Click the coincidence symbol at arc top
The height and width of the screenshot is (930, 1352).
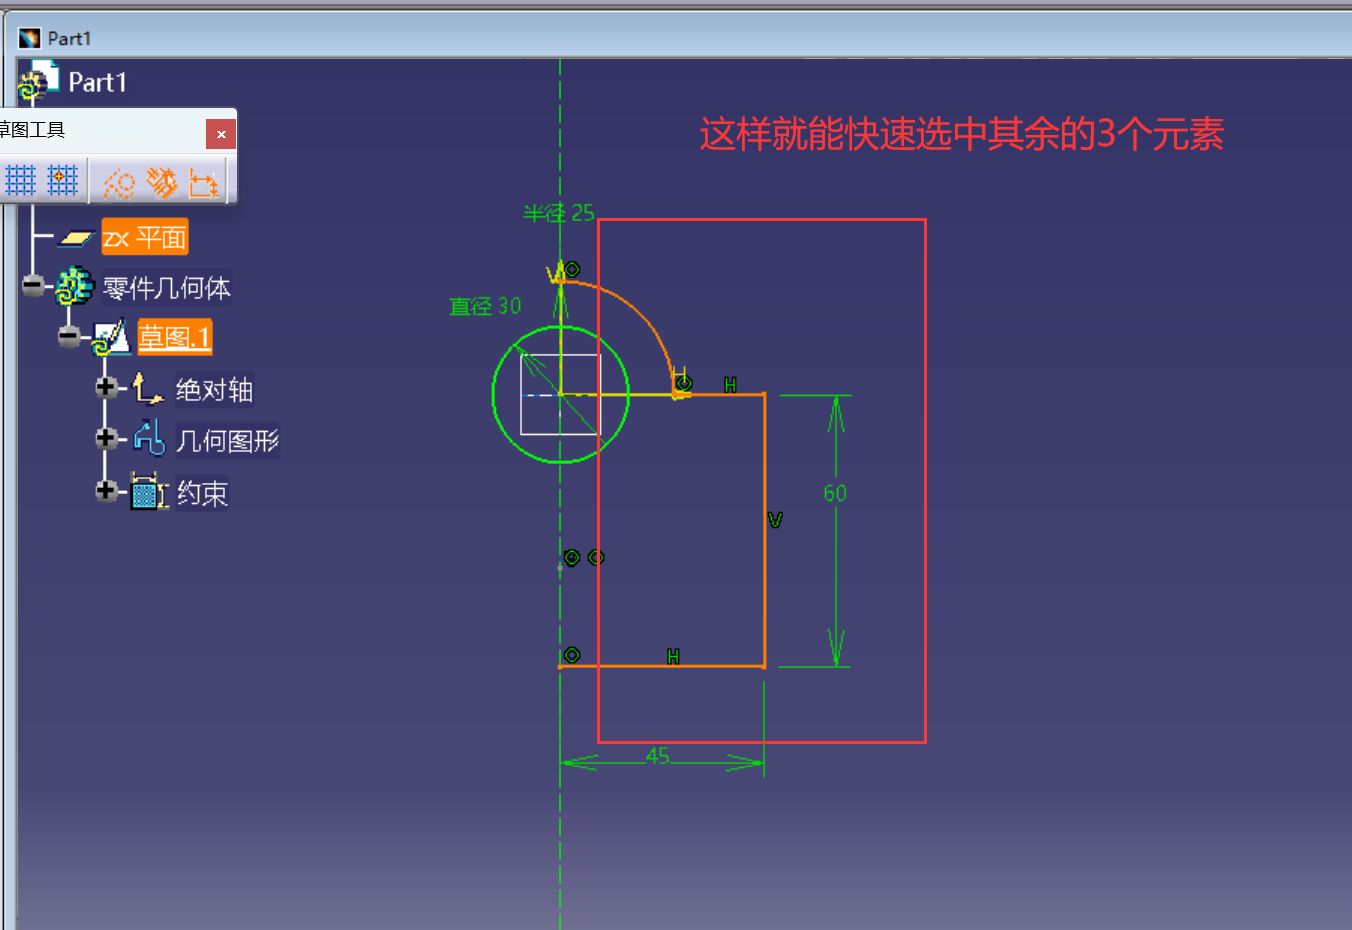(x=572, y=269)
